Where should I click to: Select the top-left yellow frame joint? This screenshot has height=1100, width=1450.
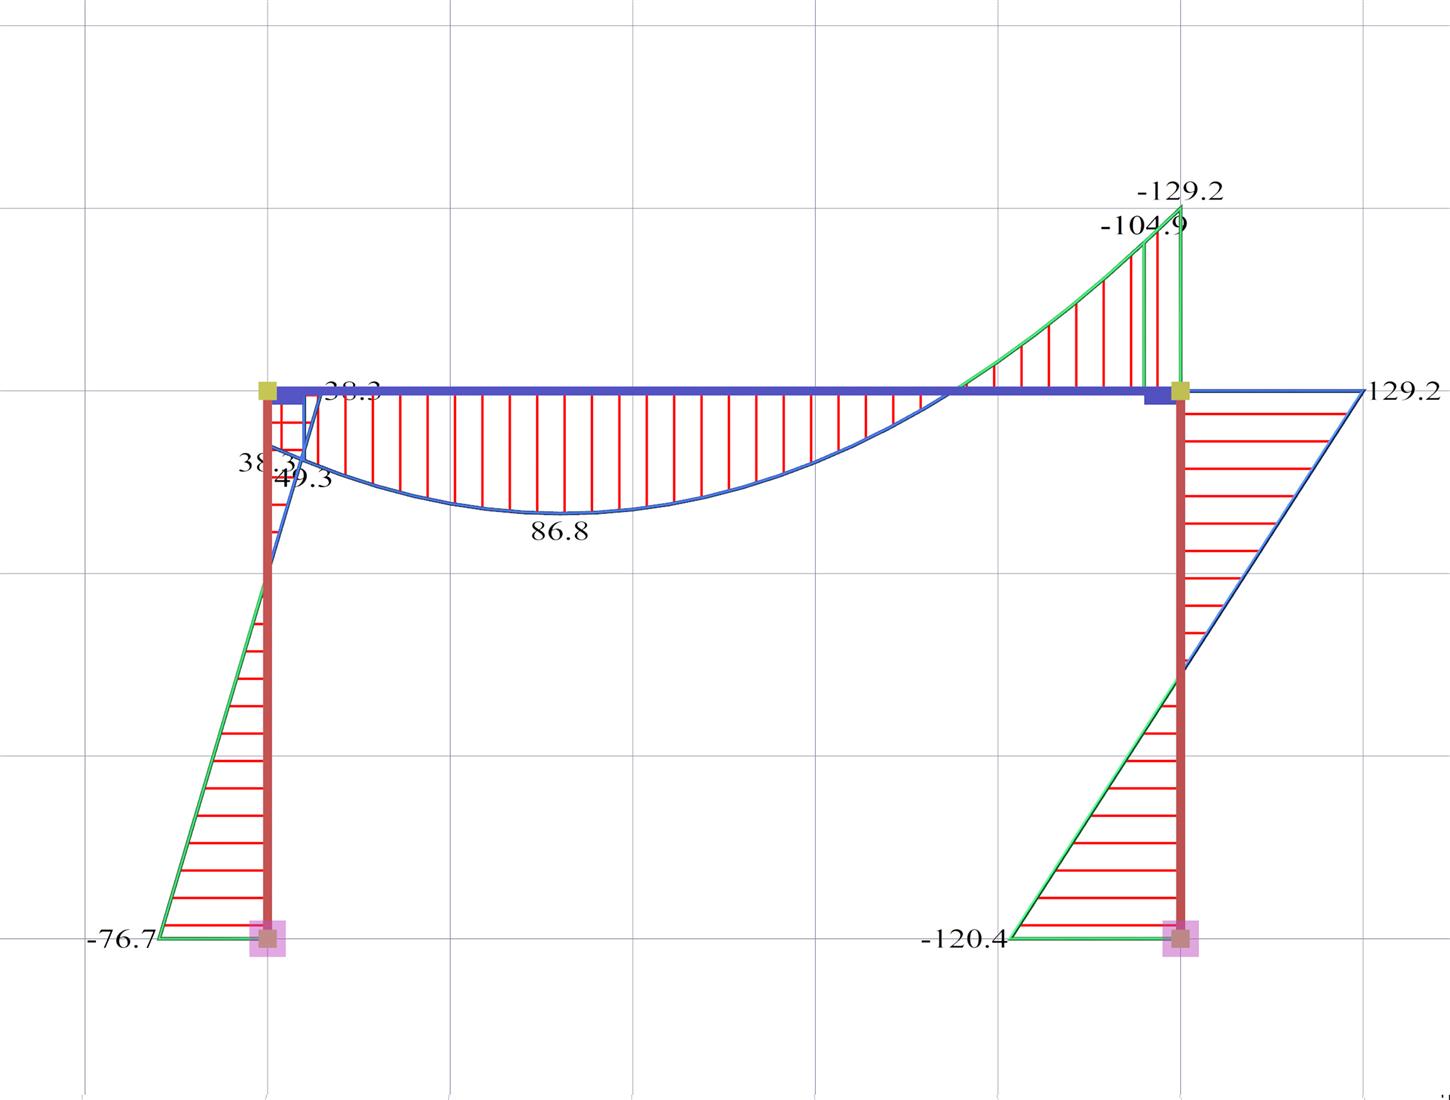[267, 391]
